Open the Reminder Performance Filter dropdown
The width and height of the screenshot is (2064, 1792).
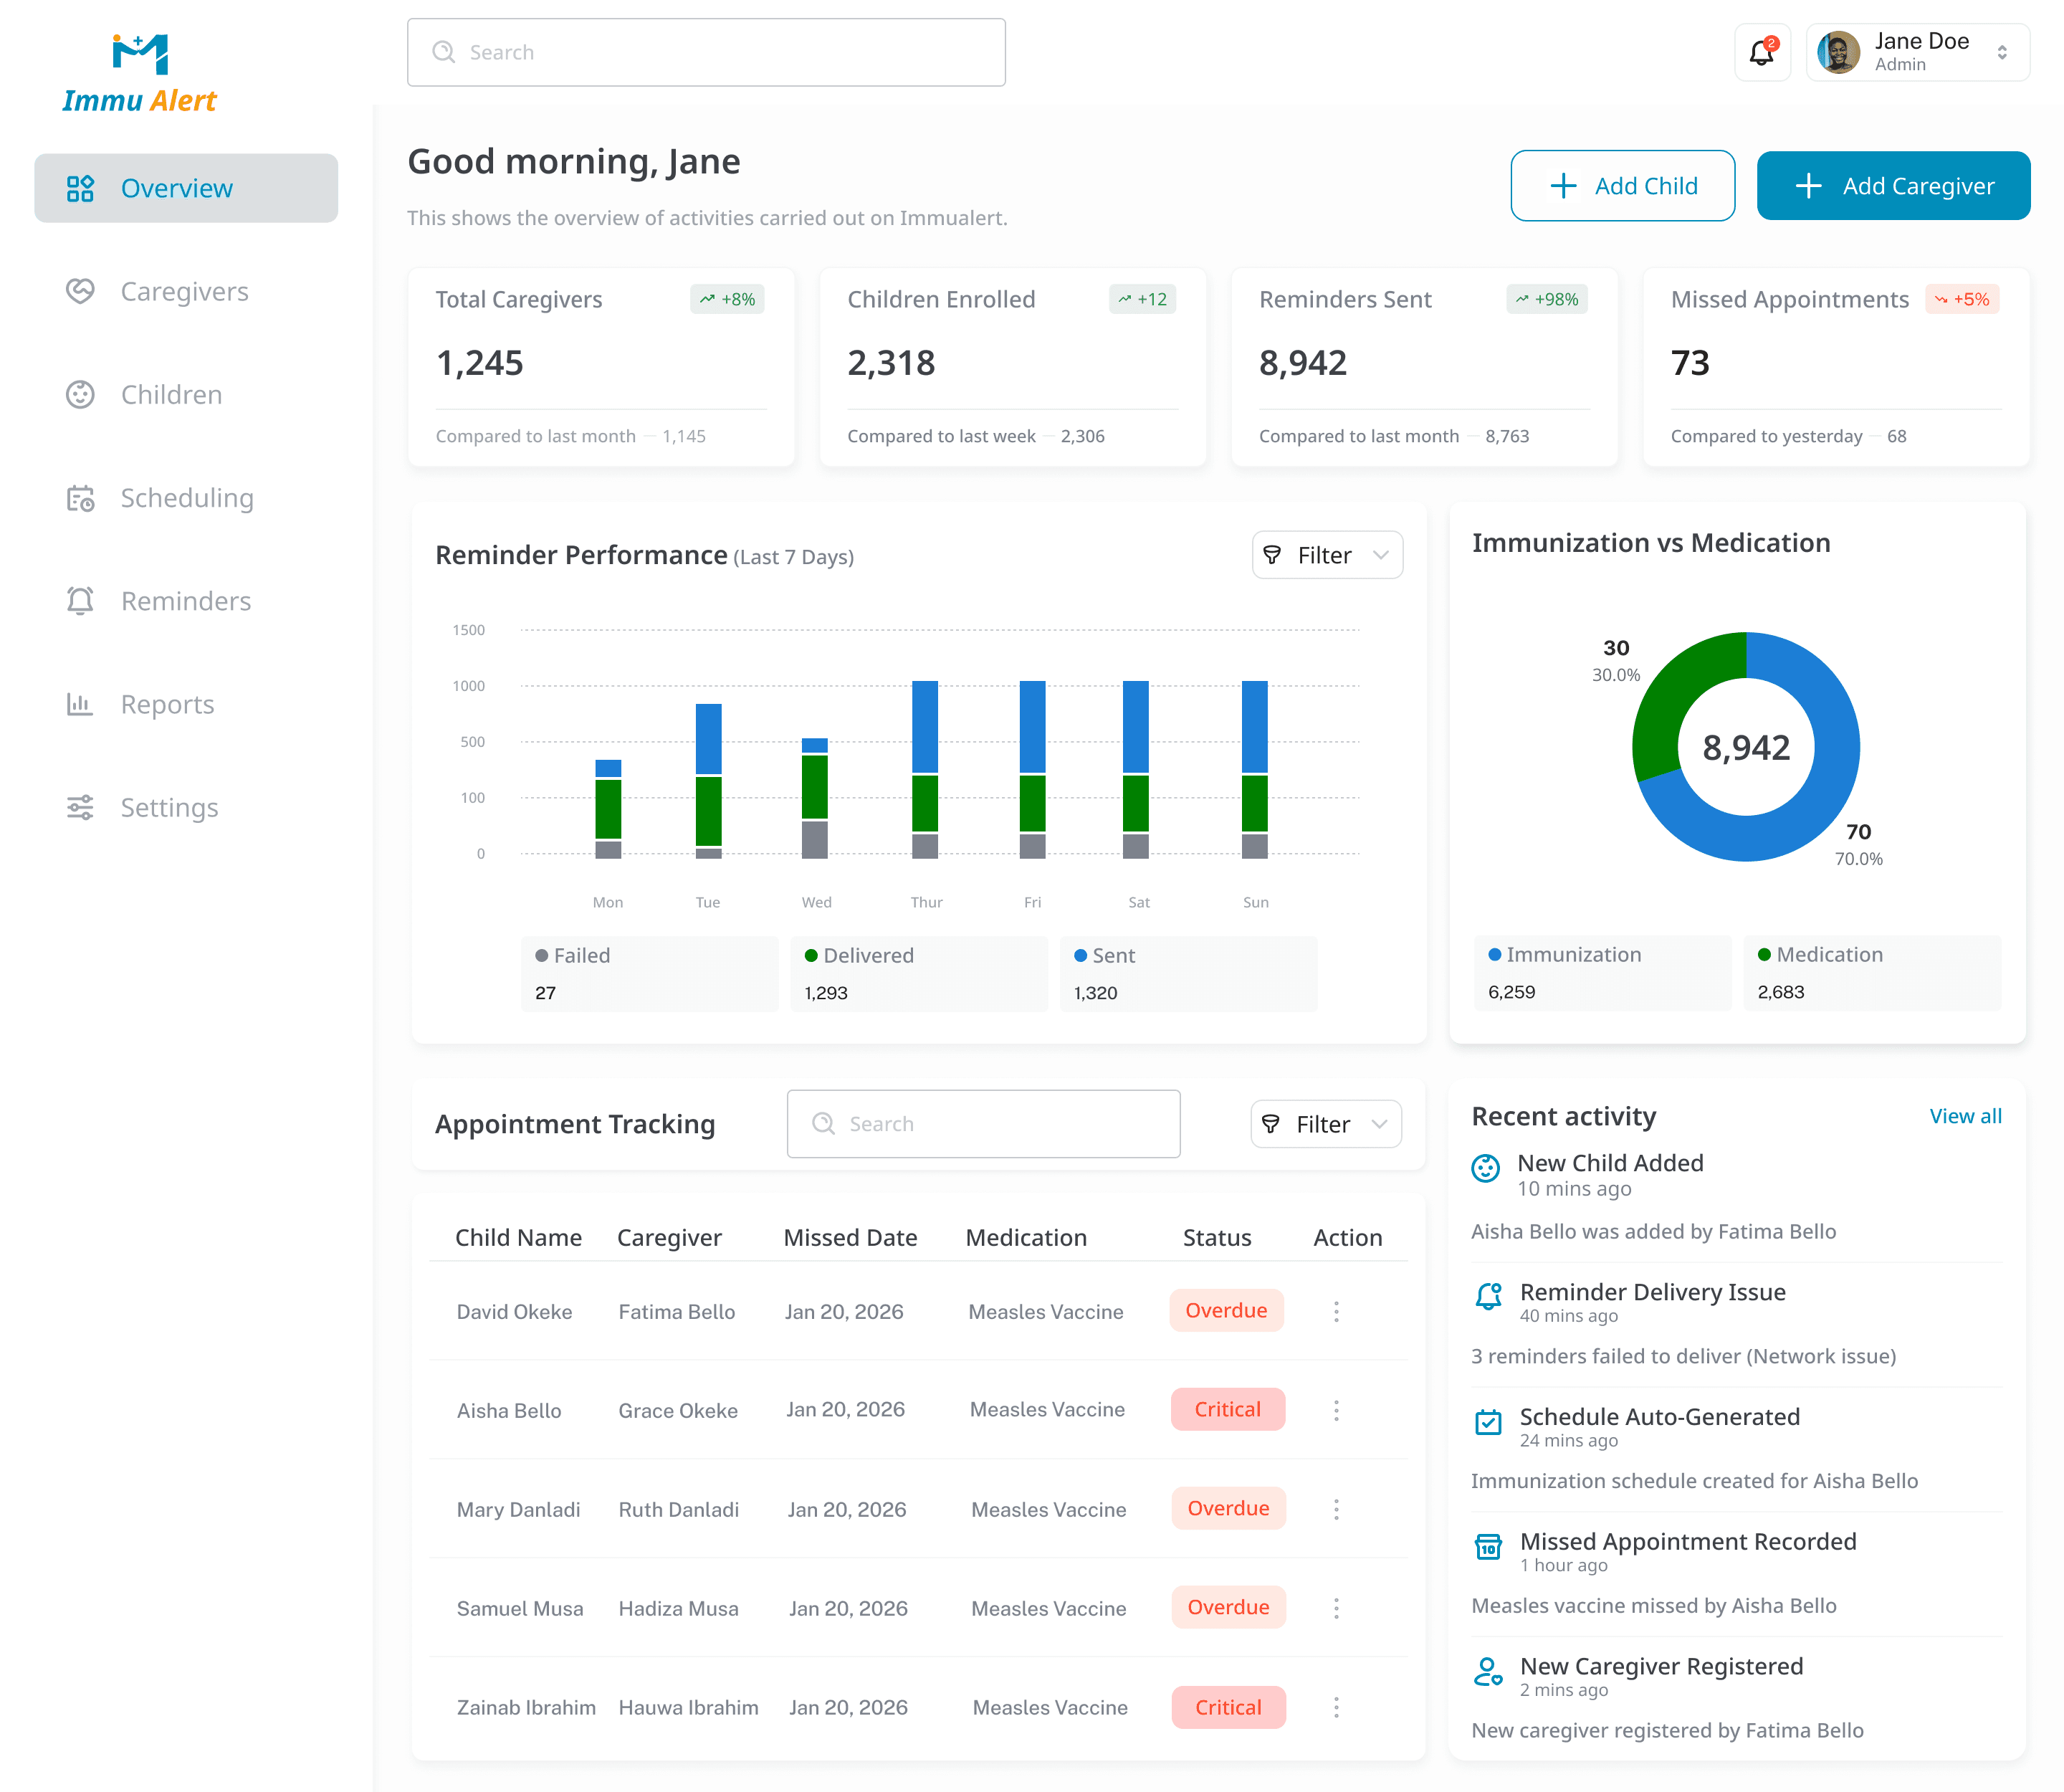tap(1327, 555)
